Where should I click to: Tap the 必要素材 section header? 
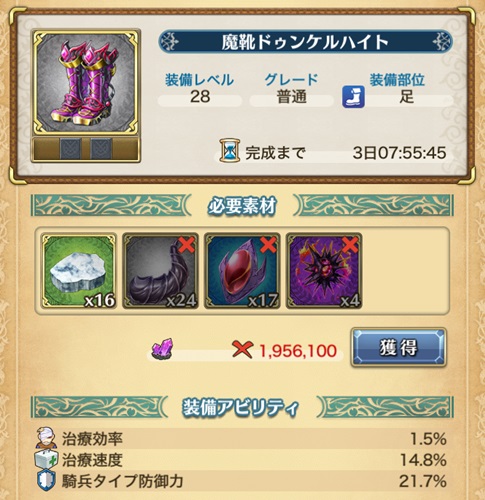[242, 206]
